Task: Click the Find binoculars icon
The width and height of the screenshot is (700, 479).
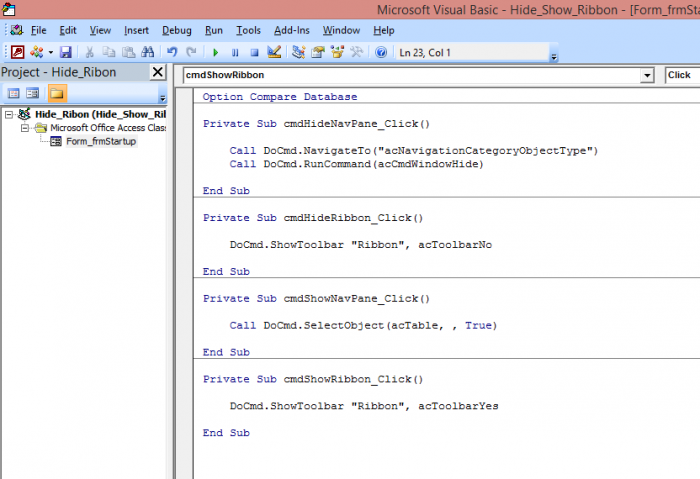Action: click(x=148, y=51)
